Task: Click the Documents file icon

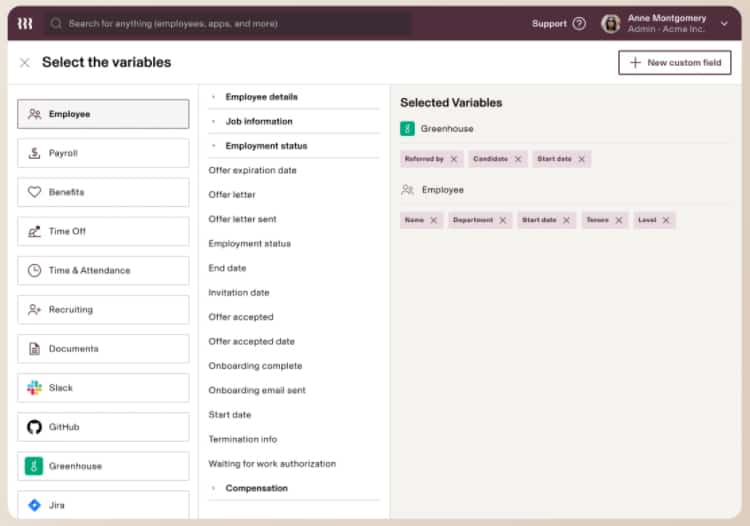Action: pyautogui.click(x=34, y=349)
